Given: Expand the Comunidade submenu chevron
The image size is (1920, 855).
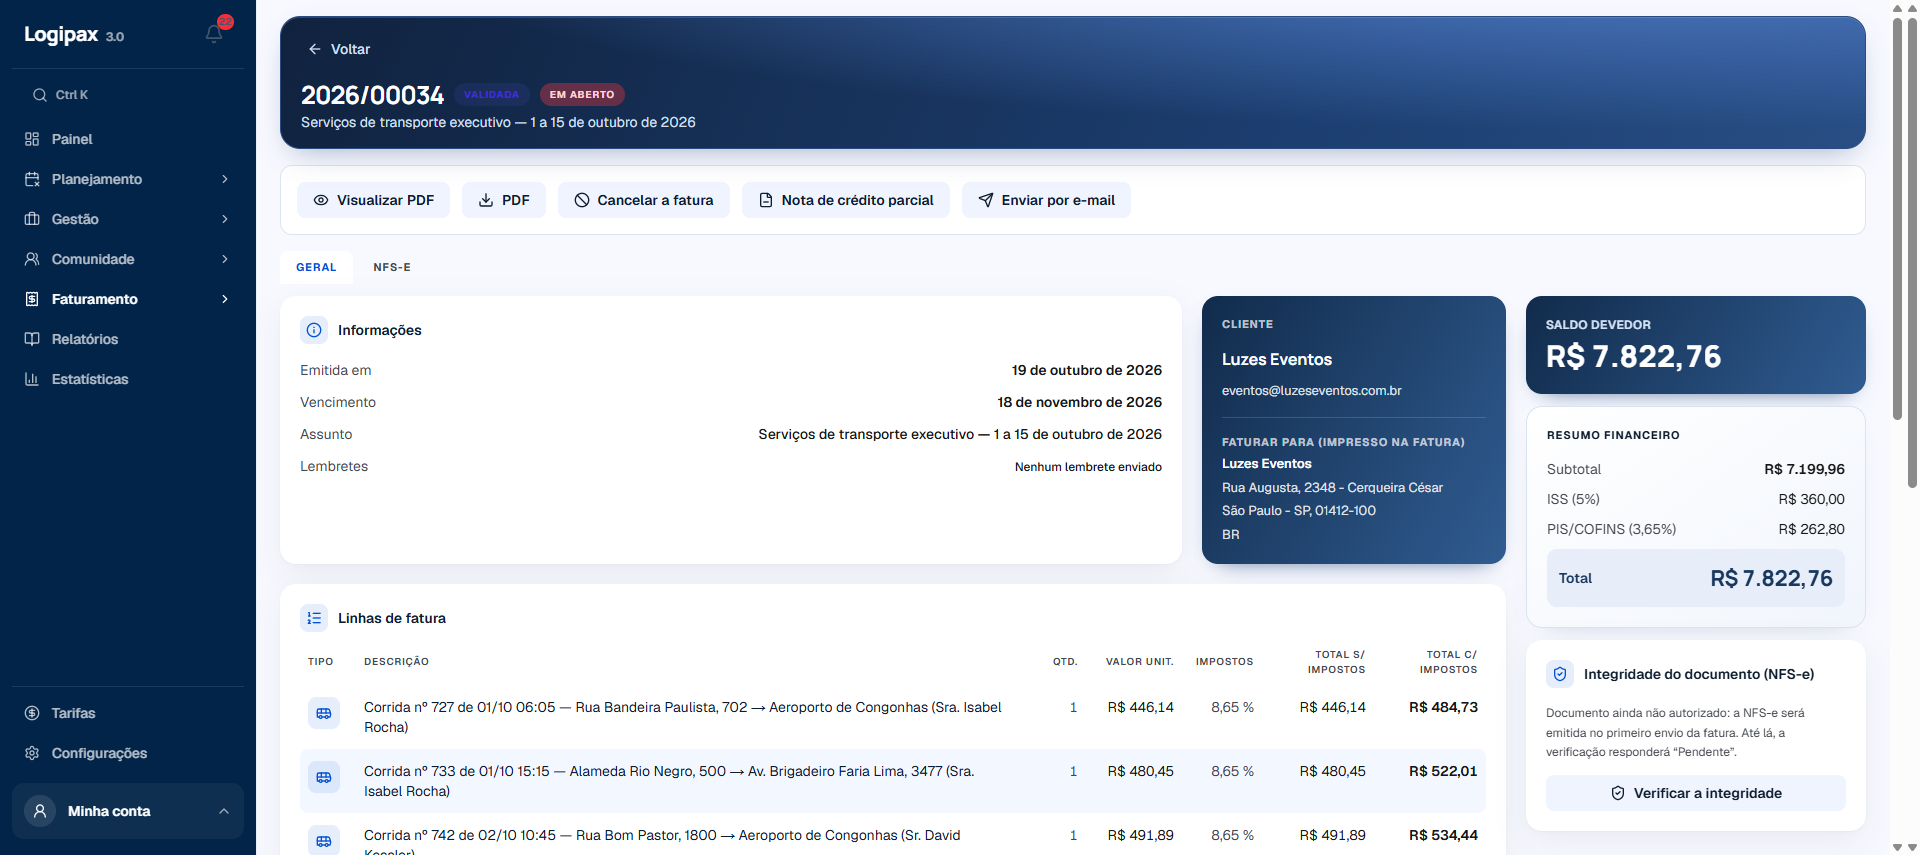Looking at the screenshot, I should point(225,259).
